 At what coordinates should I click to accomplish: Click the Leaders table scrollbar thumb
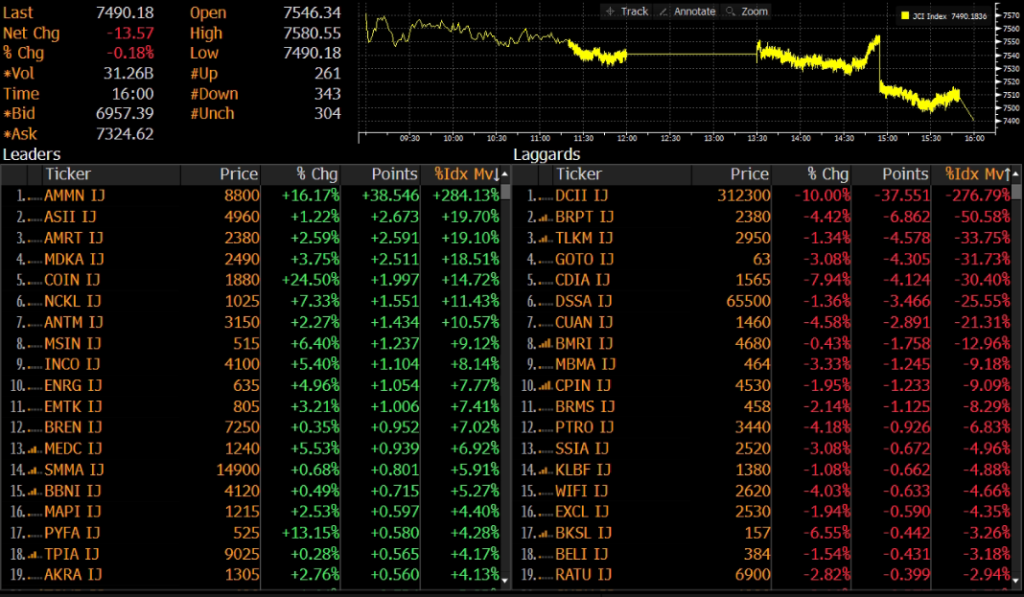pyautogui.click(x=505, y=191)
